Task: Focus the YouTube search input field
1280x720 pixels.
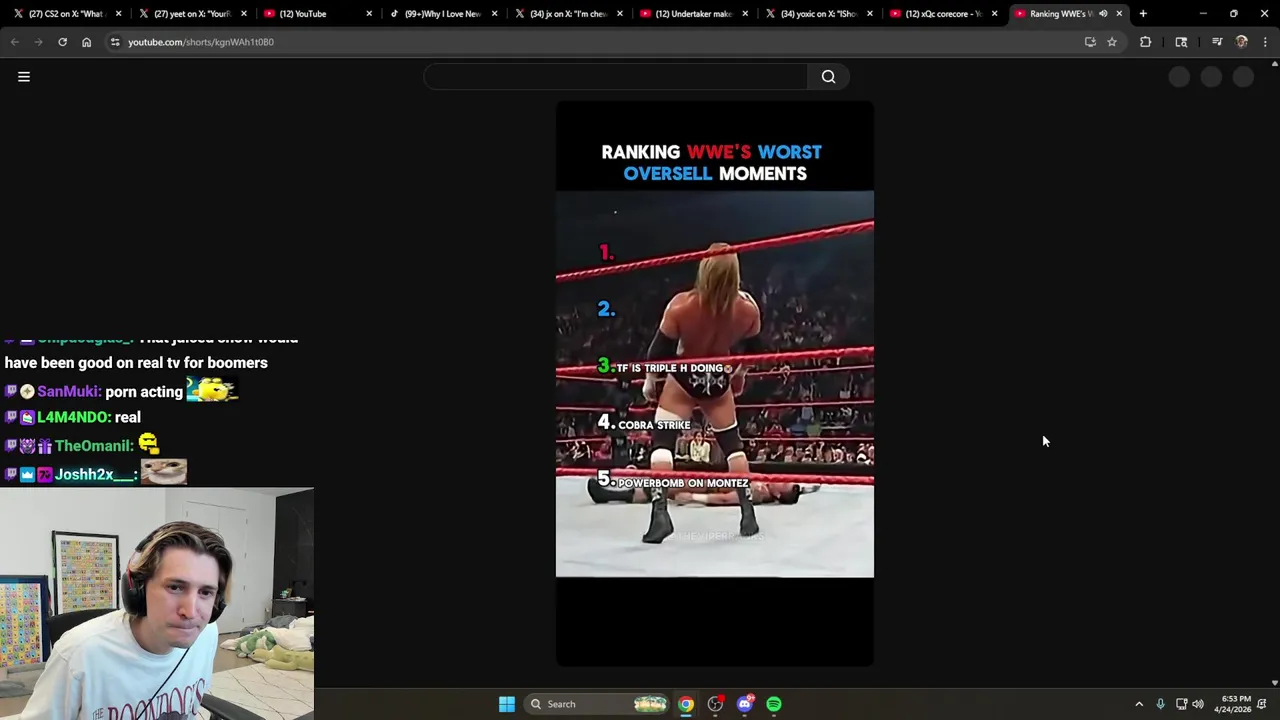Action: click(615, 77)
